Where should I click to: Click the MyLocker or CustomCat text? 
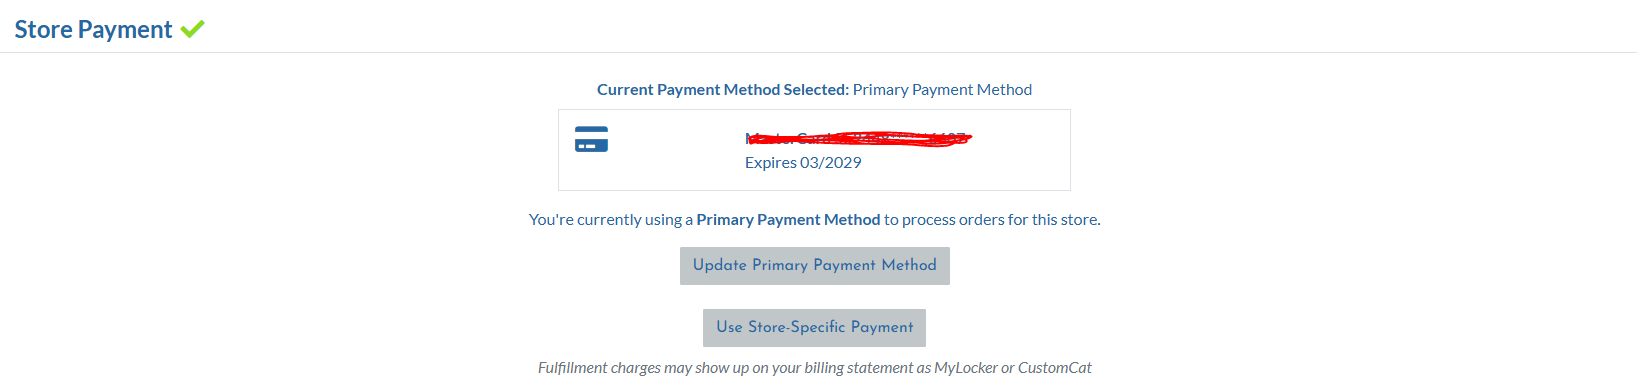(x=1013, y=368)
